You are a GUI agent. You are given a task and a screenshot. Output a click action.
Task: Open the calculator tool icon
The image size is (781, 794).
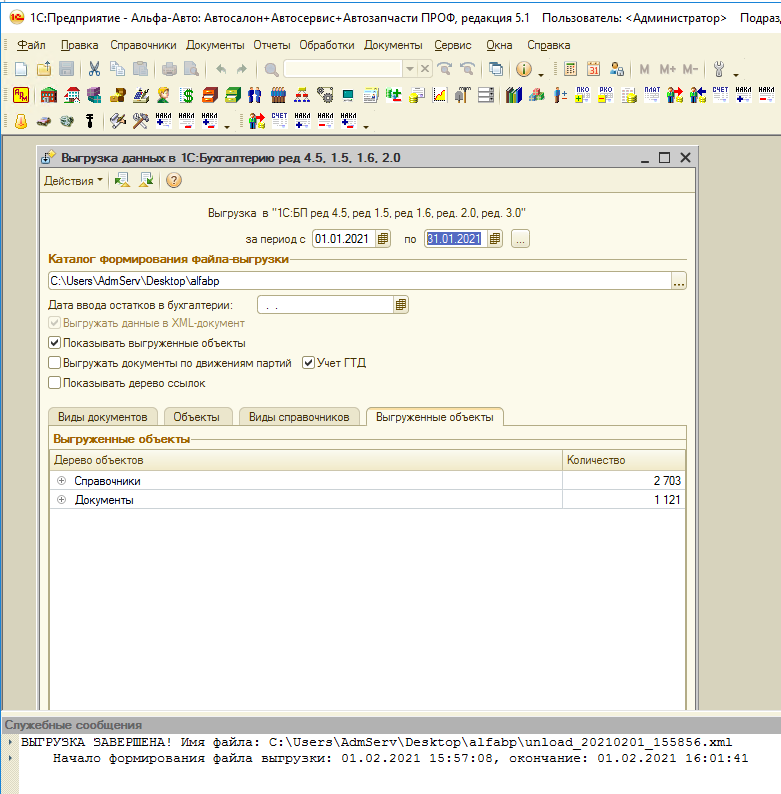[x=570, y=69]
